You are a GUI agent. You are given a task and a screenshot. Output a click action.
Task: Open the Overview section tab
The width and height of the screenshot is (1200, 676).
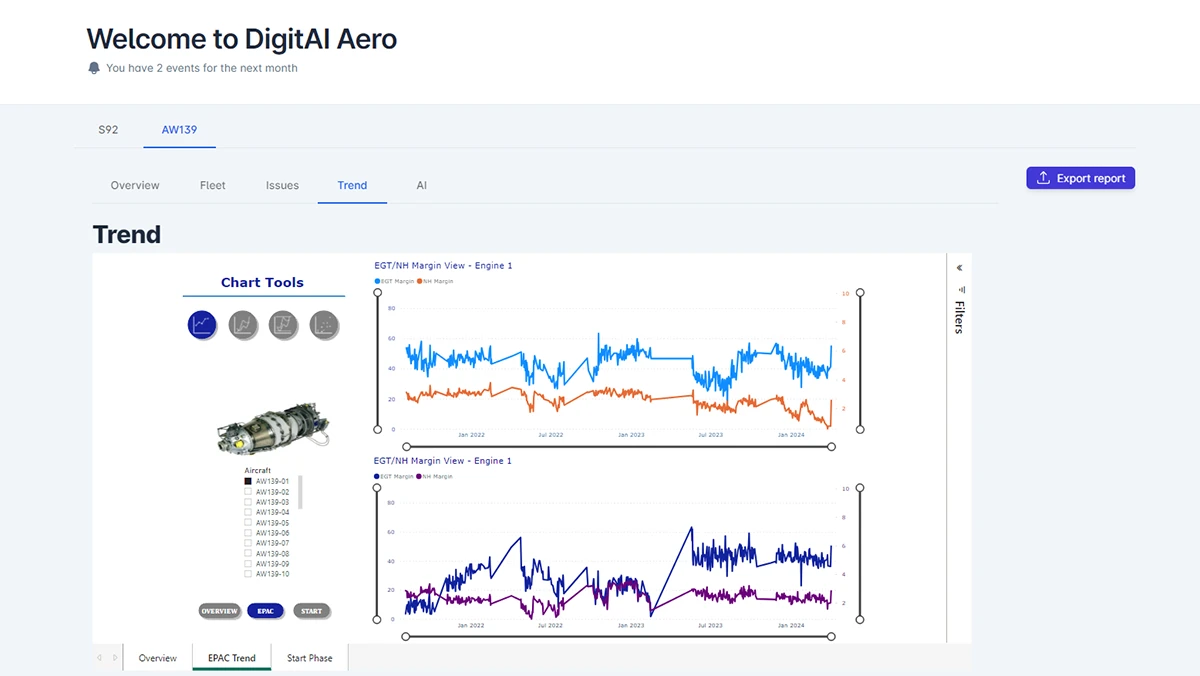tap(135, 185)
